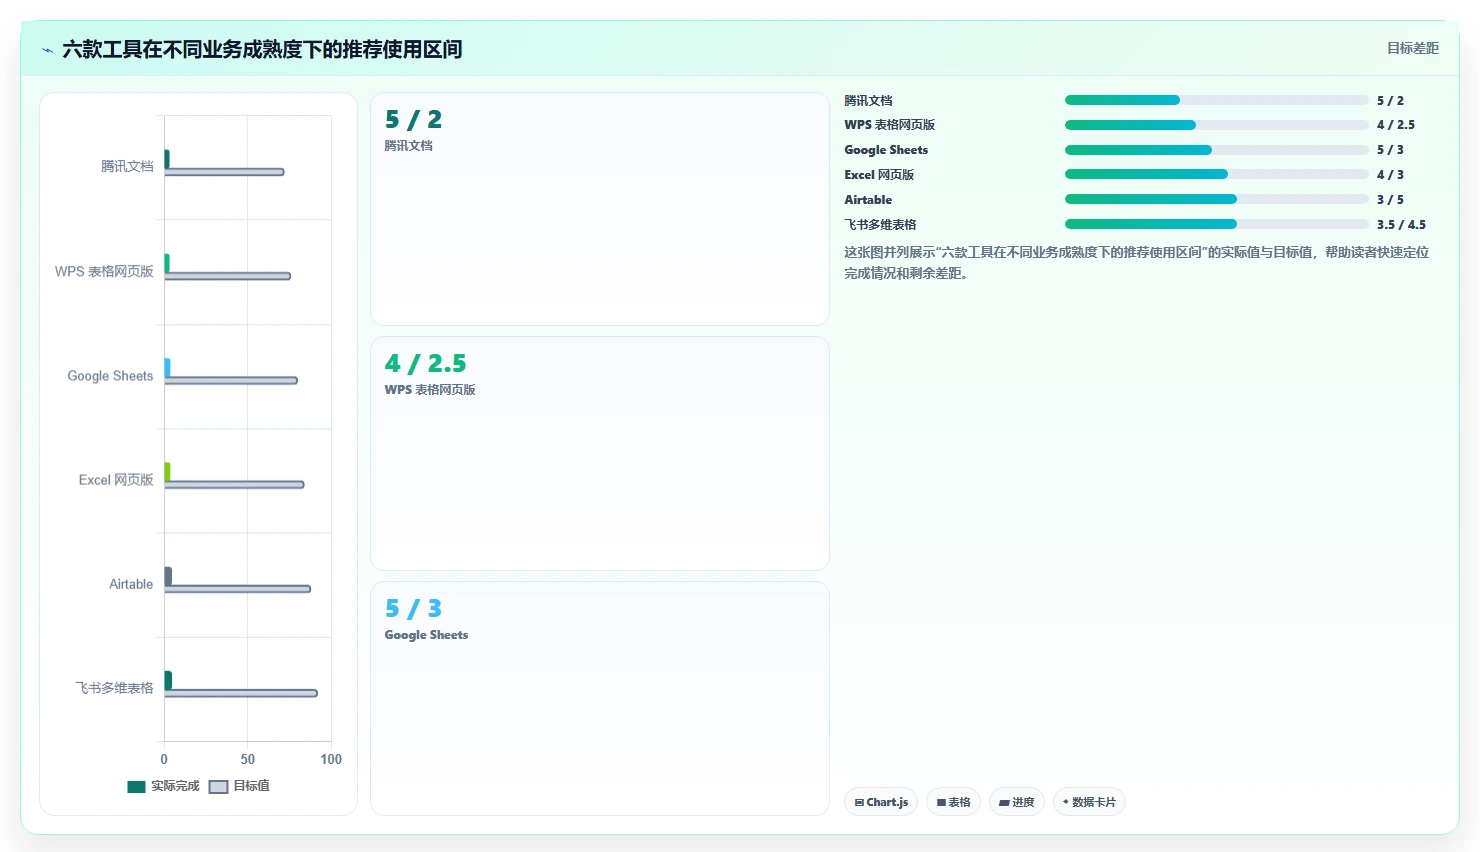Viewport: 1480px width, 852px height.
Task: Click the 进度 tag chip
Action: (x=1017, y=802)
